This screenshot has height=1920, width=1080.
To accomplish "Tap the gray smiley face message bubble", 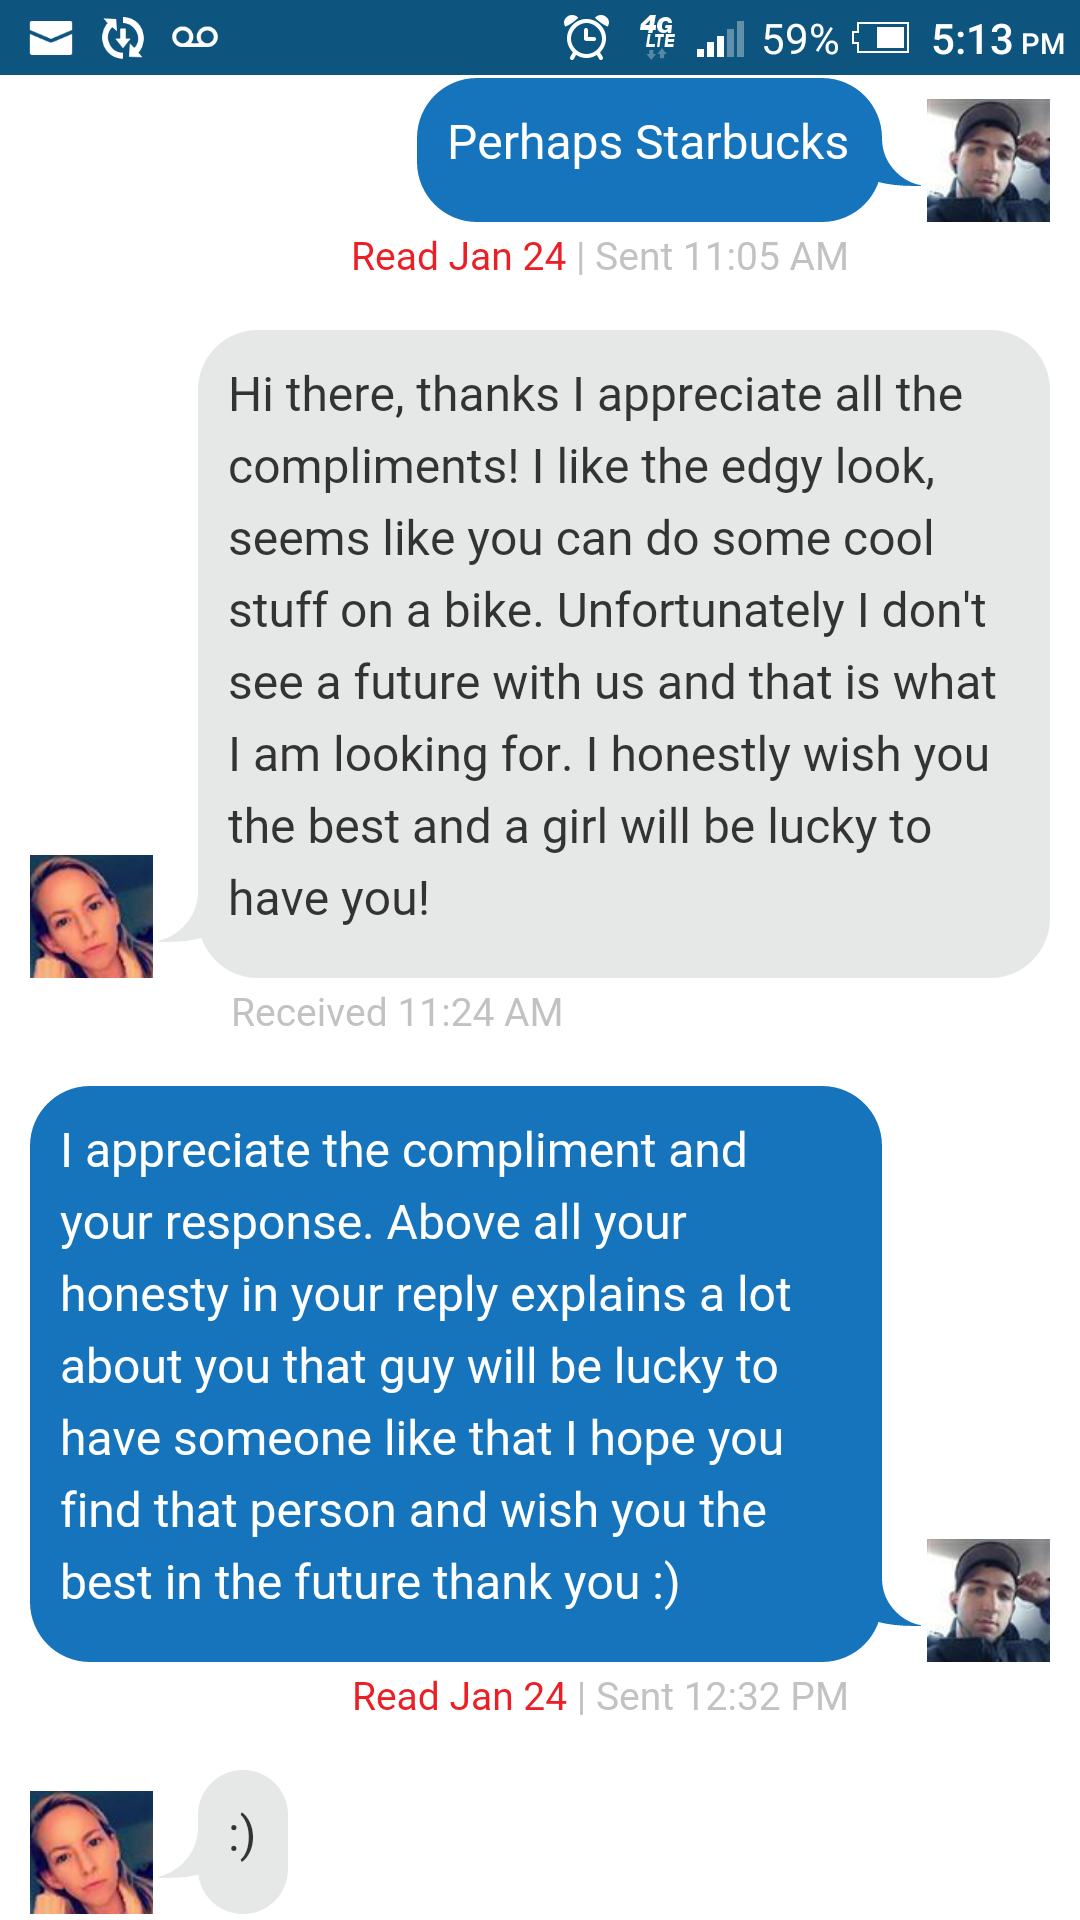I will [243, 1840].
